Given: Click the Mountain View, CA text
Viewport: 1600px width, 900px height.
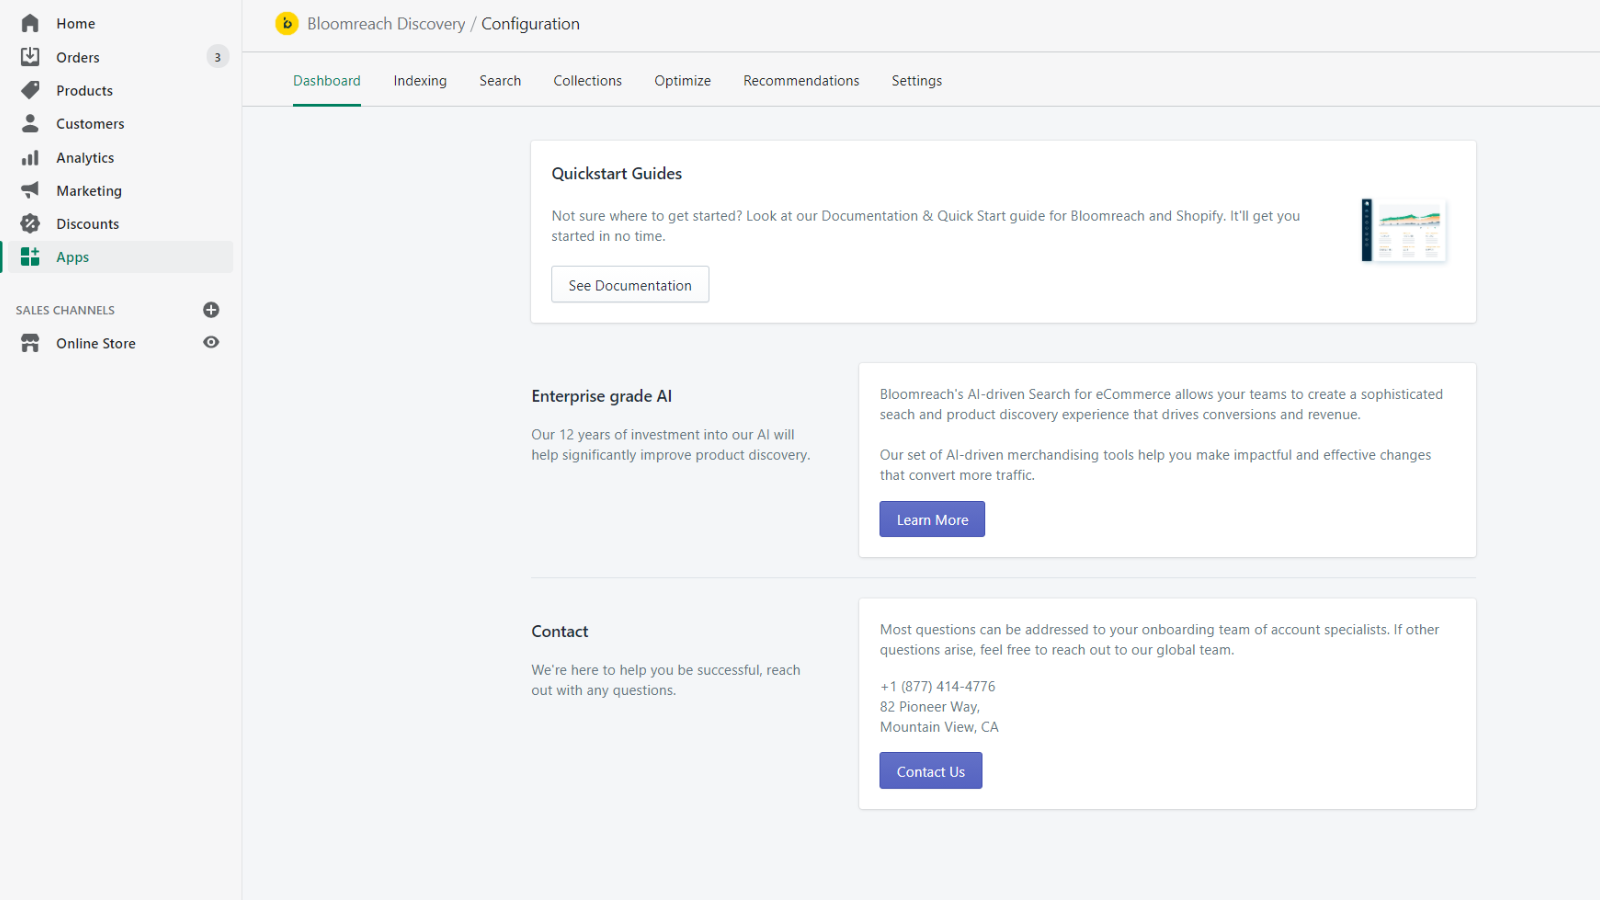Looking at the screenshot, I should 939,727.
